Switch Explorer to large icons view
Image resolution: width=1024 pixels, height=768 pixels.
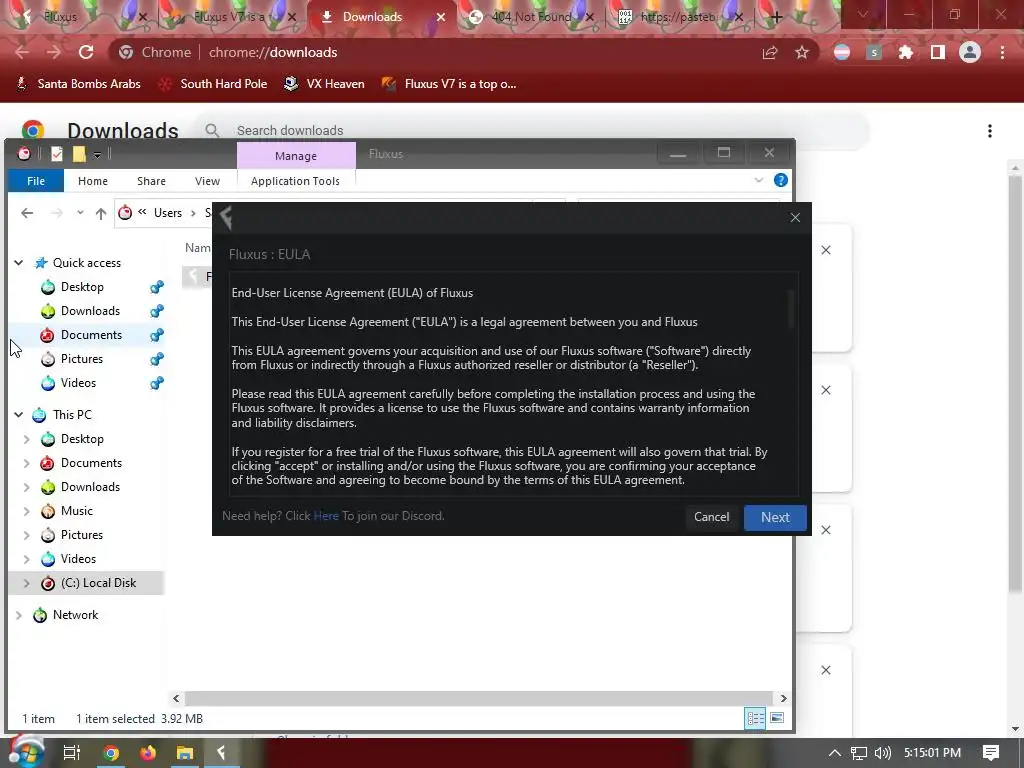click(776, 718)
